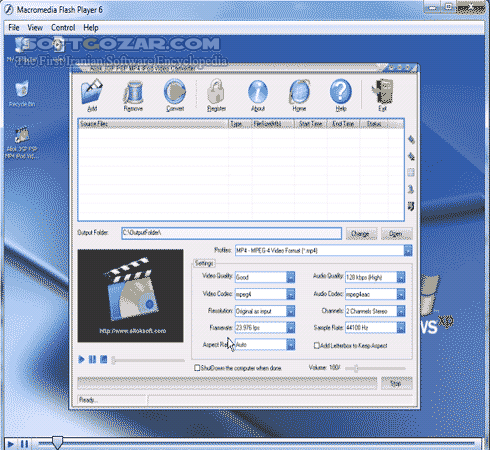This screenshot has width=490, height=450.
Task: Click the Stop button next to progress bar
Action: click(396, 383)
